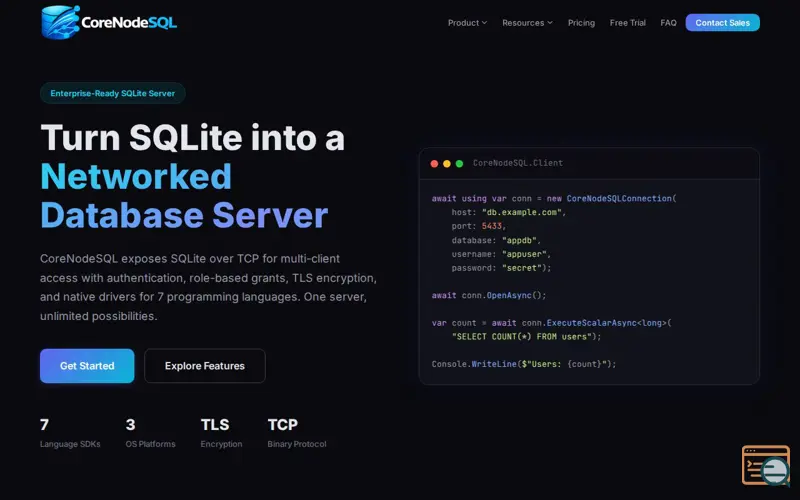The image size is (800, 500).
Task: Click the "Database Server" headline line
Action: (184, 215)
